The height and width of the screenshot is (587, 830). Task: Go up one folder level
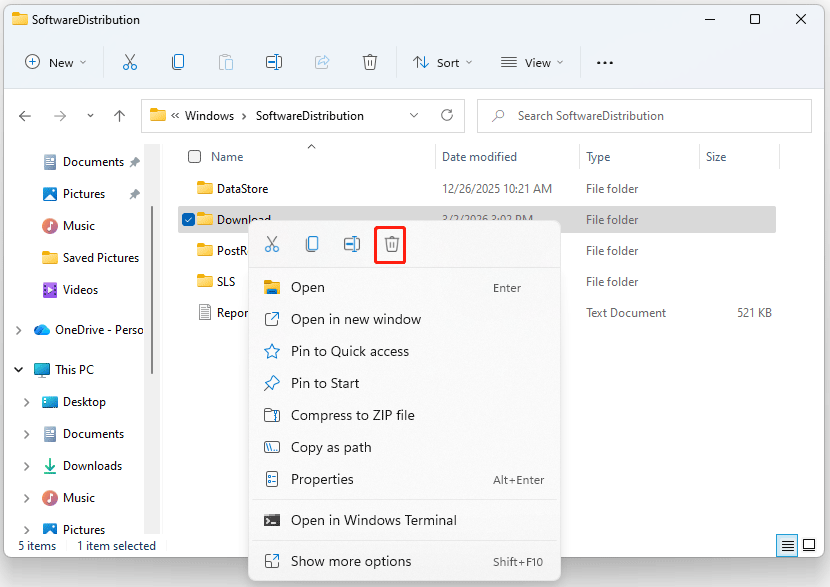tap(119, 116)
